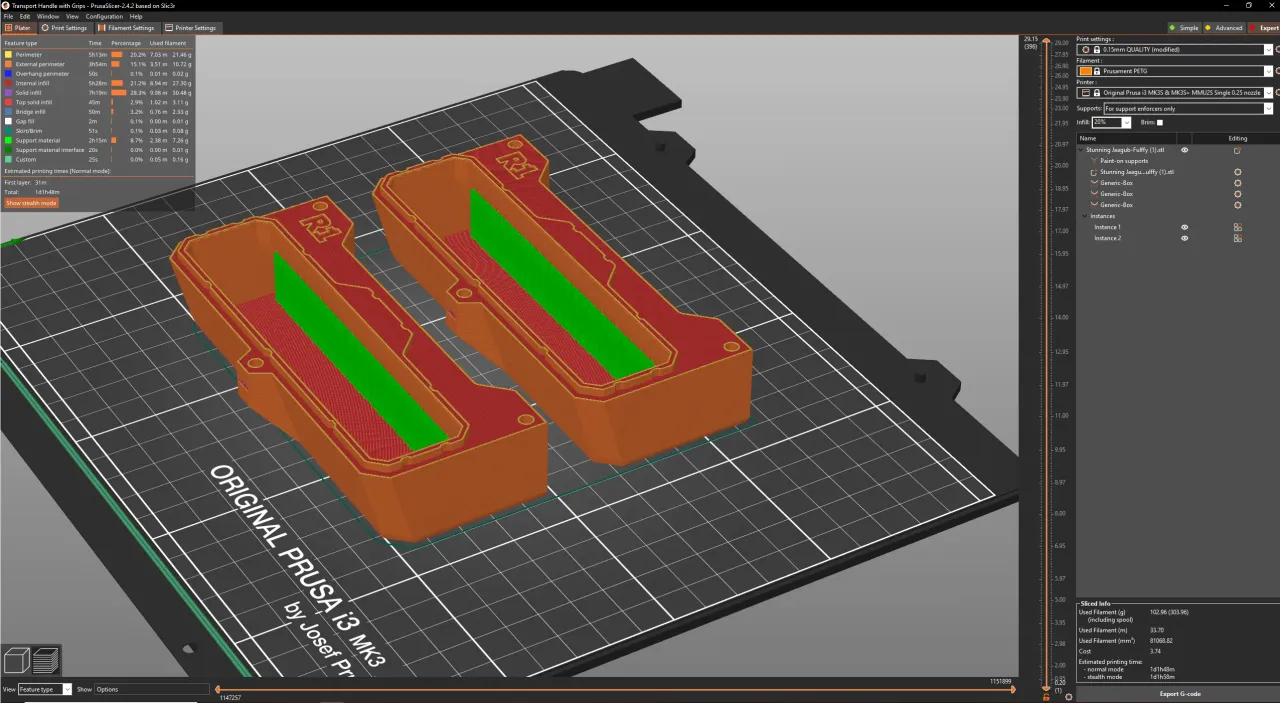Click editing icon for Stunning Jaagub-Fulffy object
This screenshot has width=1280, height=703.
[1237, 150]
